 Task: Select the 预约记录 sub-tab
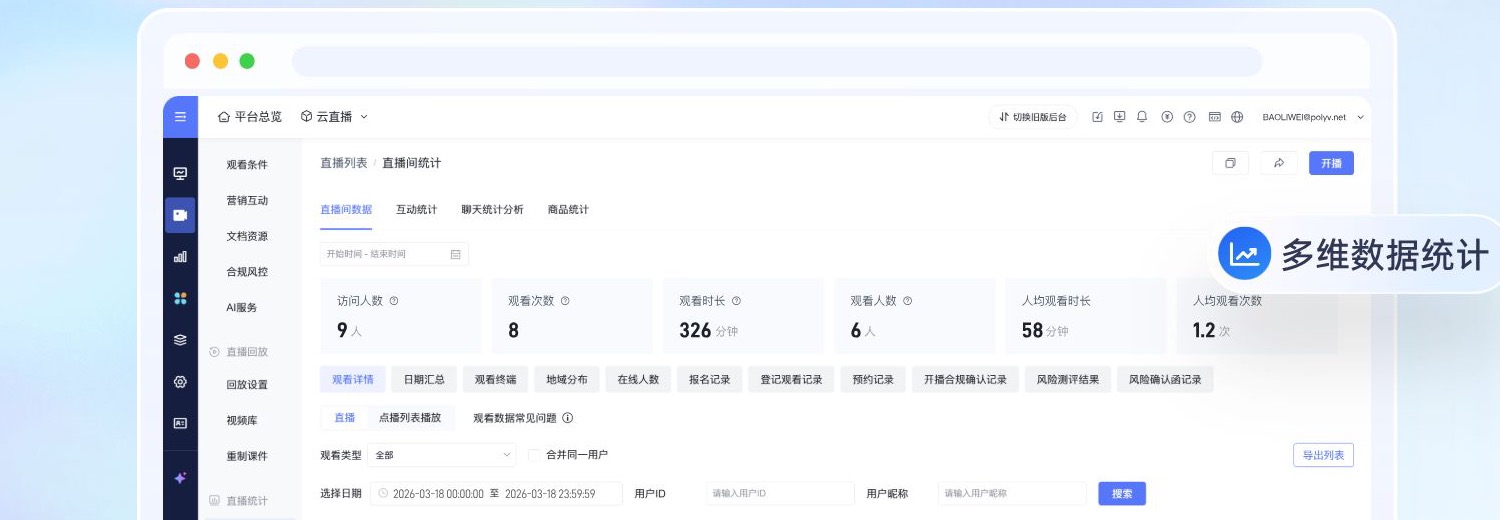pyautogui.click(x=873, y=380)
